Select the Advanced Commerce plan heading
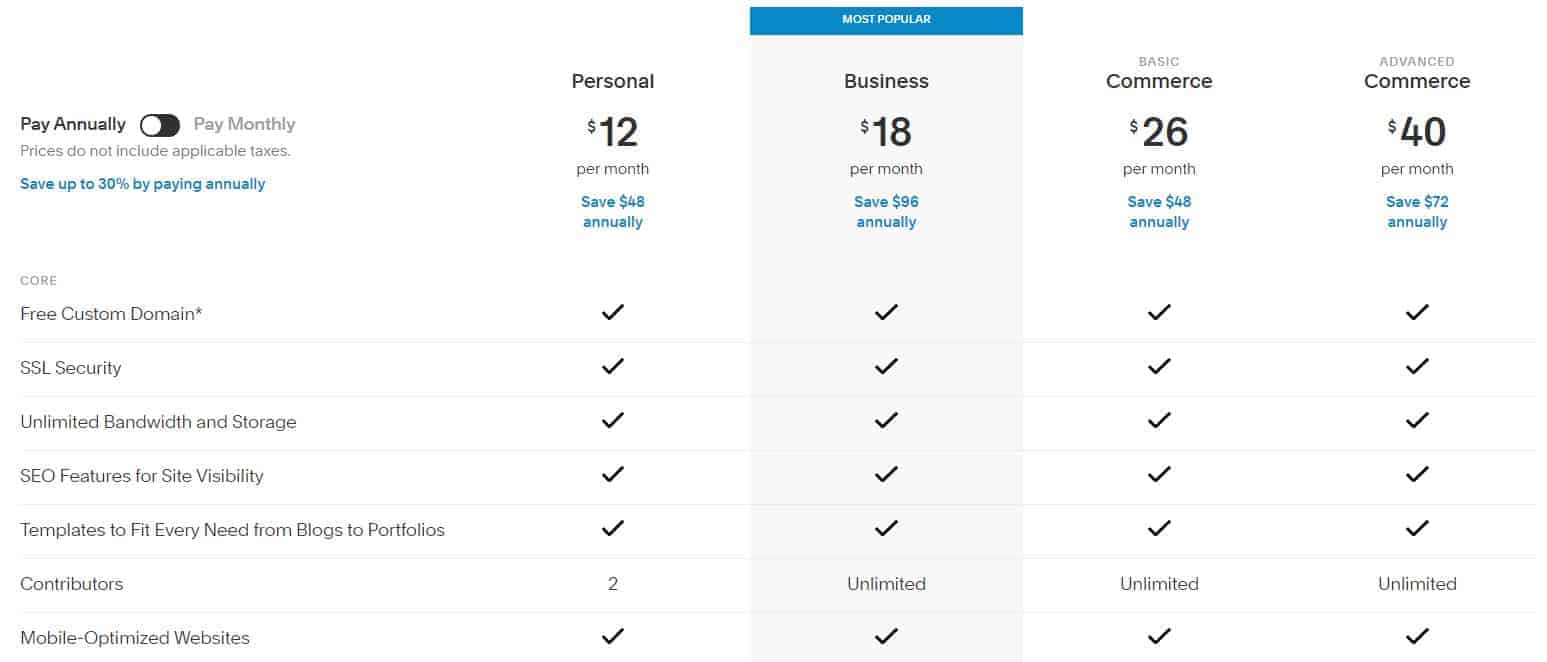1547x662 pixels. [x=1417, y=81]
